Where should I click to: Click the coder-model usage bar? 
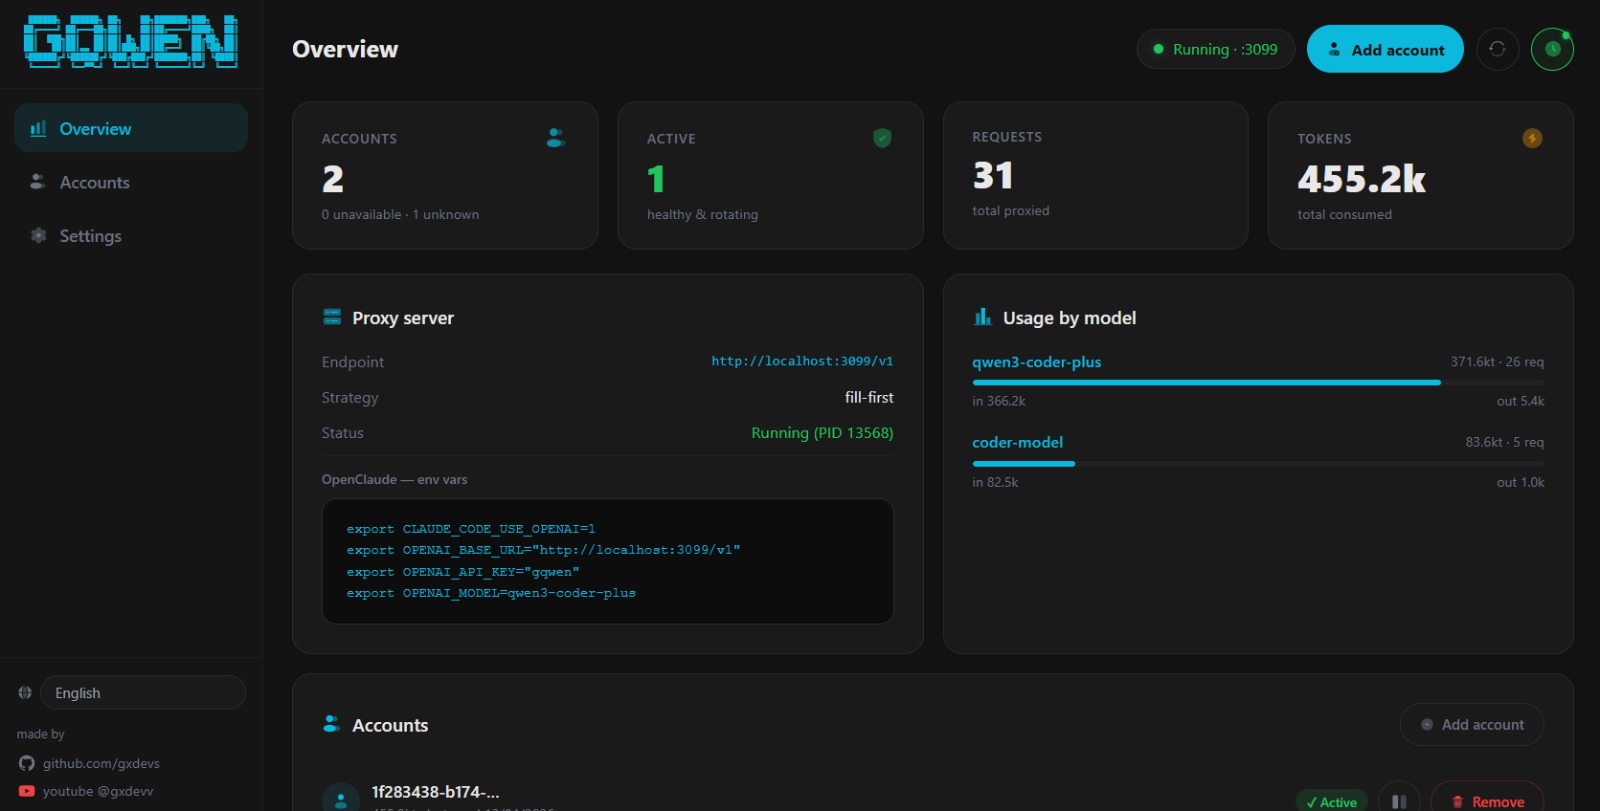coord(1258,463)
